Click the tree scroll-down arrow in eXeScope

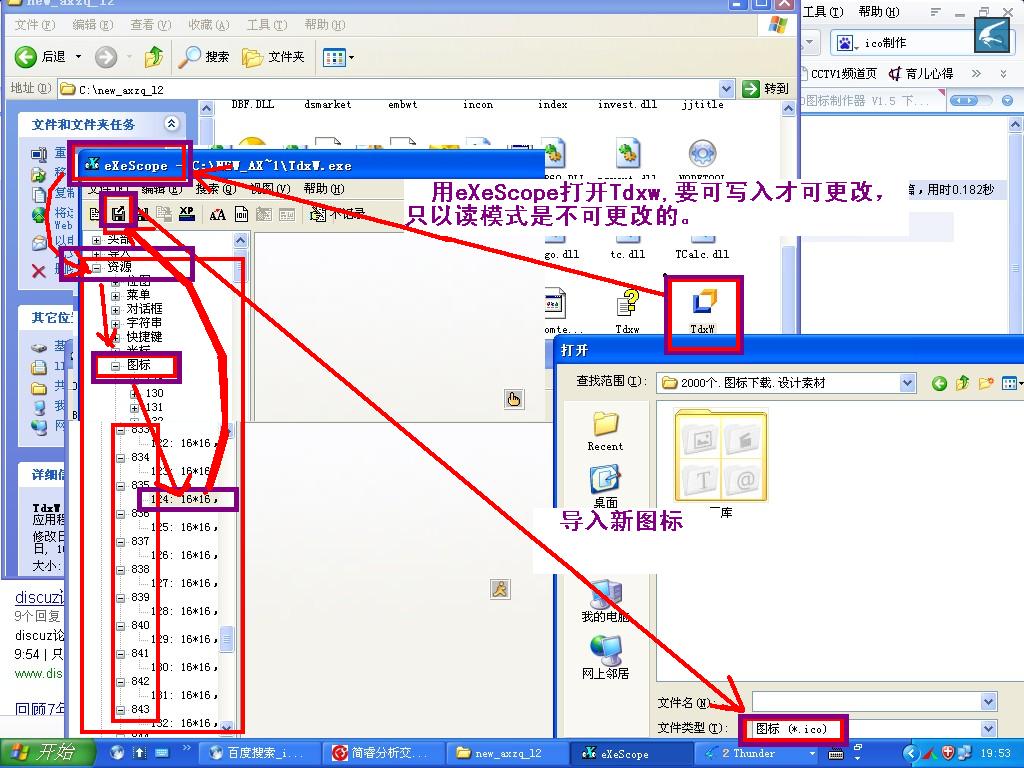click(227, 726)
